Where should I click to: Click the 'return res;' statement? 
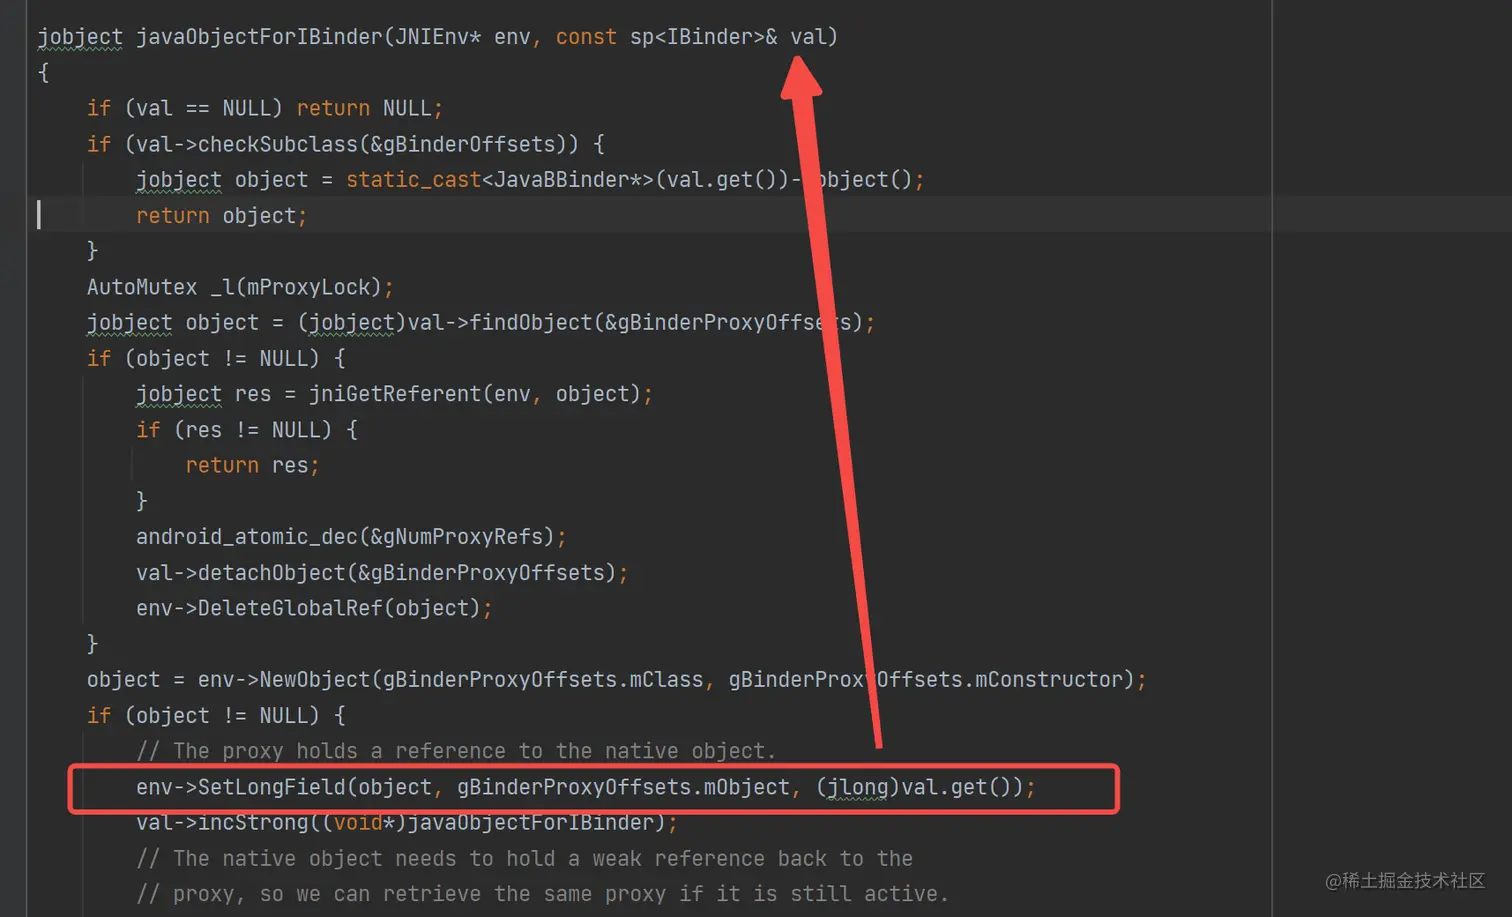tap(252, 466)
